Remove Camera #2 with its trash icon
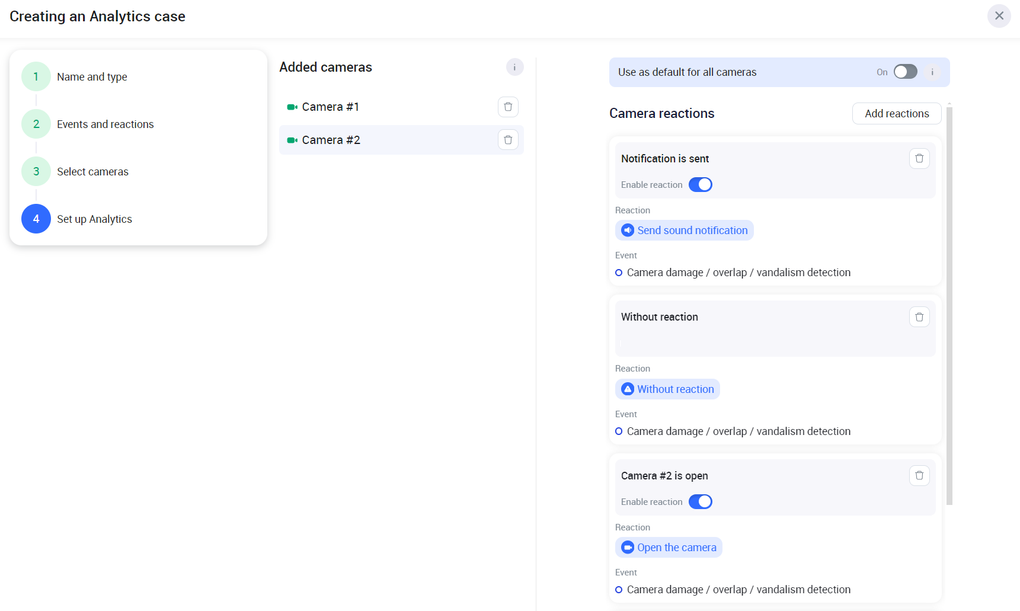The width and height of the screenshot is (1020, 611). (508, 140)
